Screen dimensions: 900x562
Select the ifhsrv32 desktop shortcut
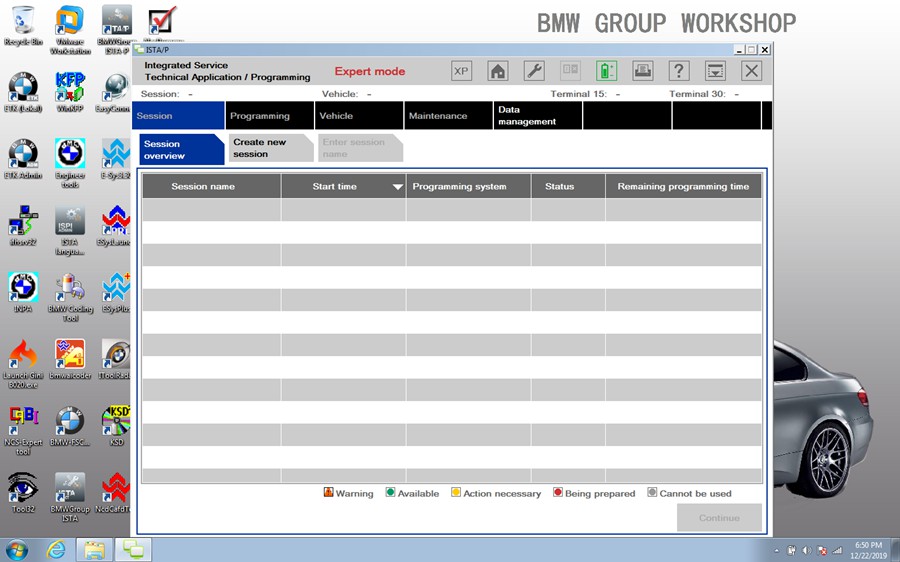click(x=23, y=226)
